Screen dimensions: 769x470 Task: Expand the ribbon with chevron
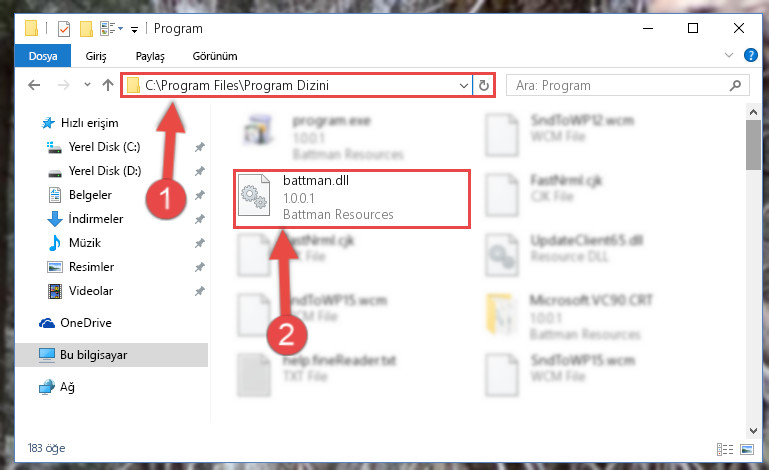[729, 55]
